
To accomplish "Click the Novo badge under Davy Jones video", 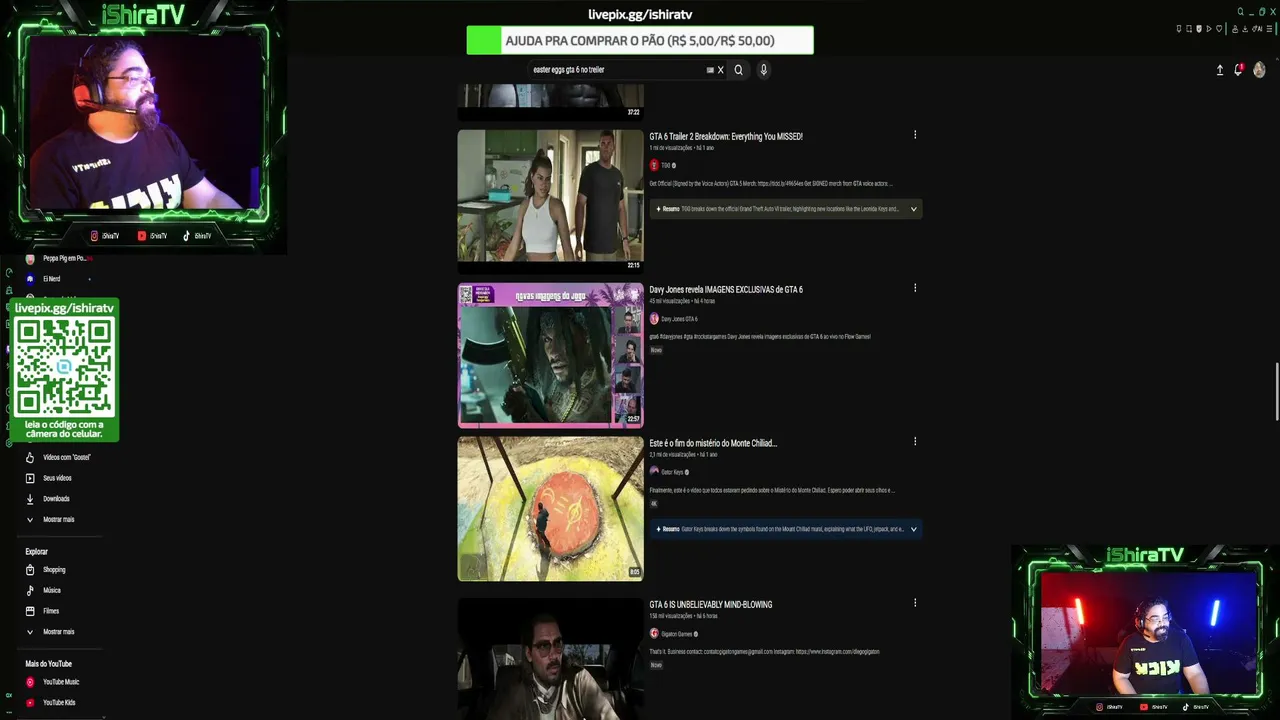I will click(656, 350).
